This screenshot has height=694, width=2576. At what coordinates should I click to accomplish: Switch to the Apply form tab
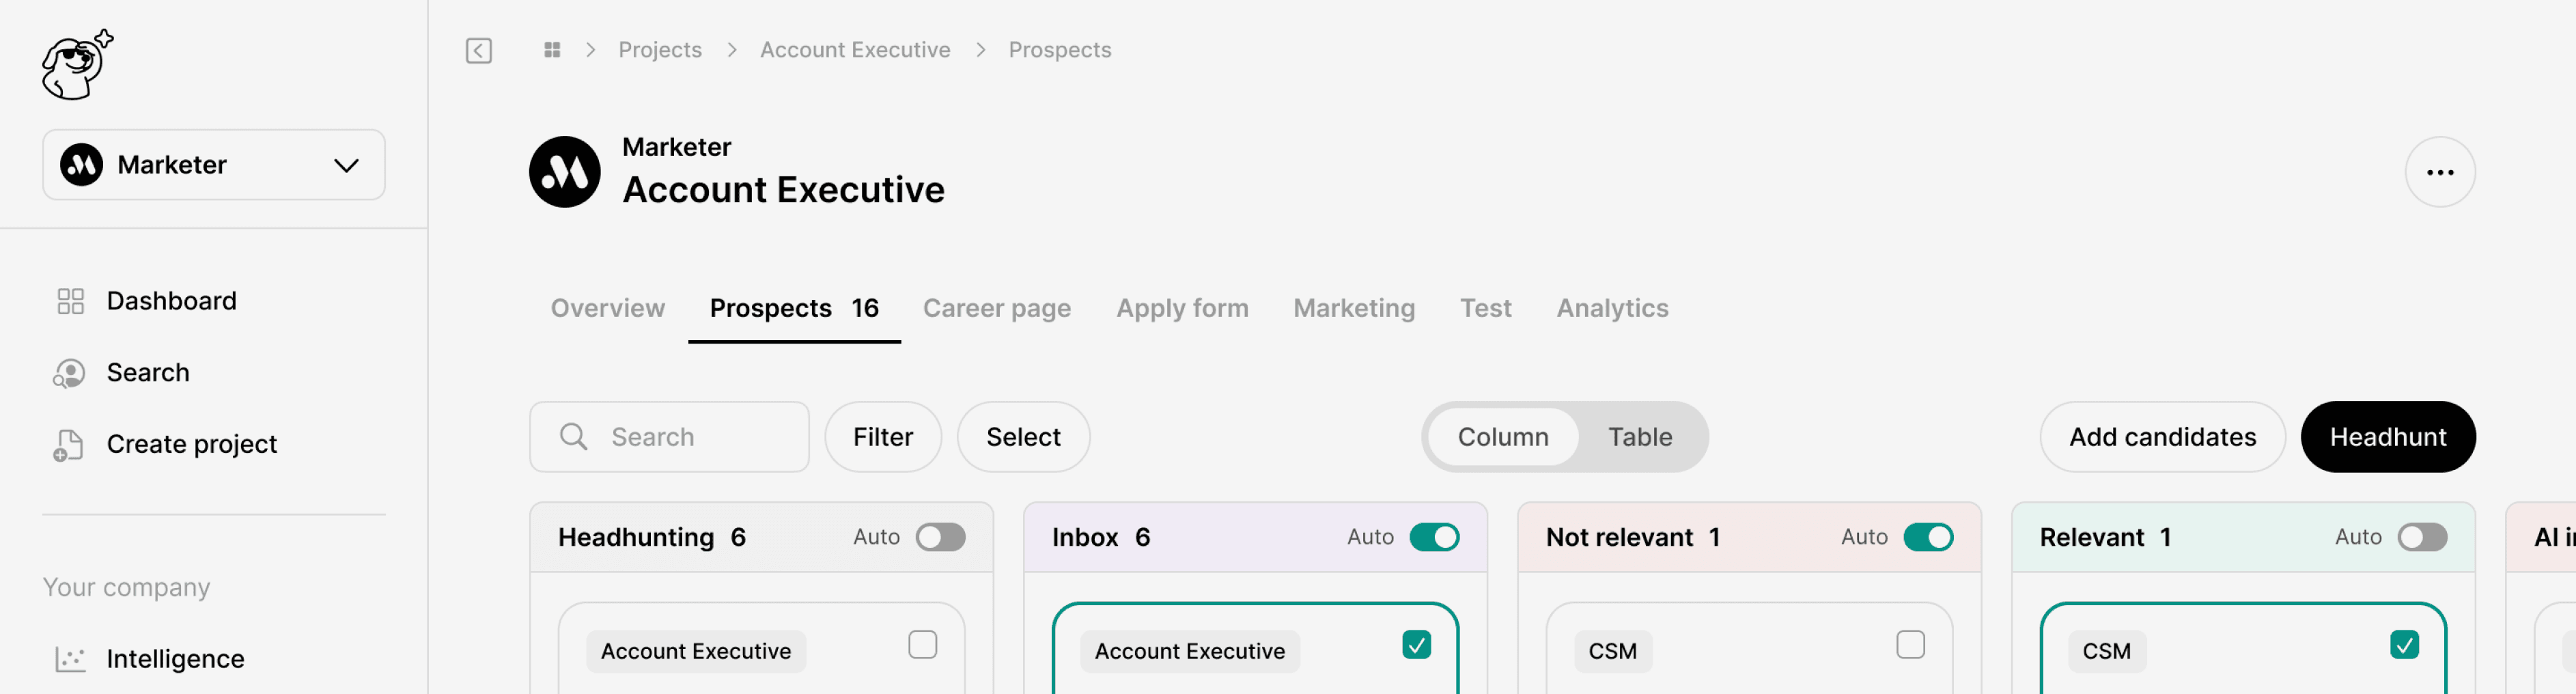point(1182,309)
